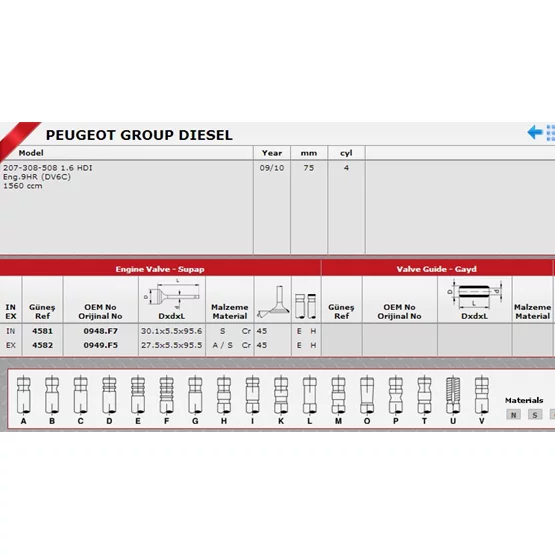Click the cyl column header

pos(346,153)
